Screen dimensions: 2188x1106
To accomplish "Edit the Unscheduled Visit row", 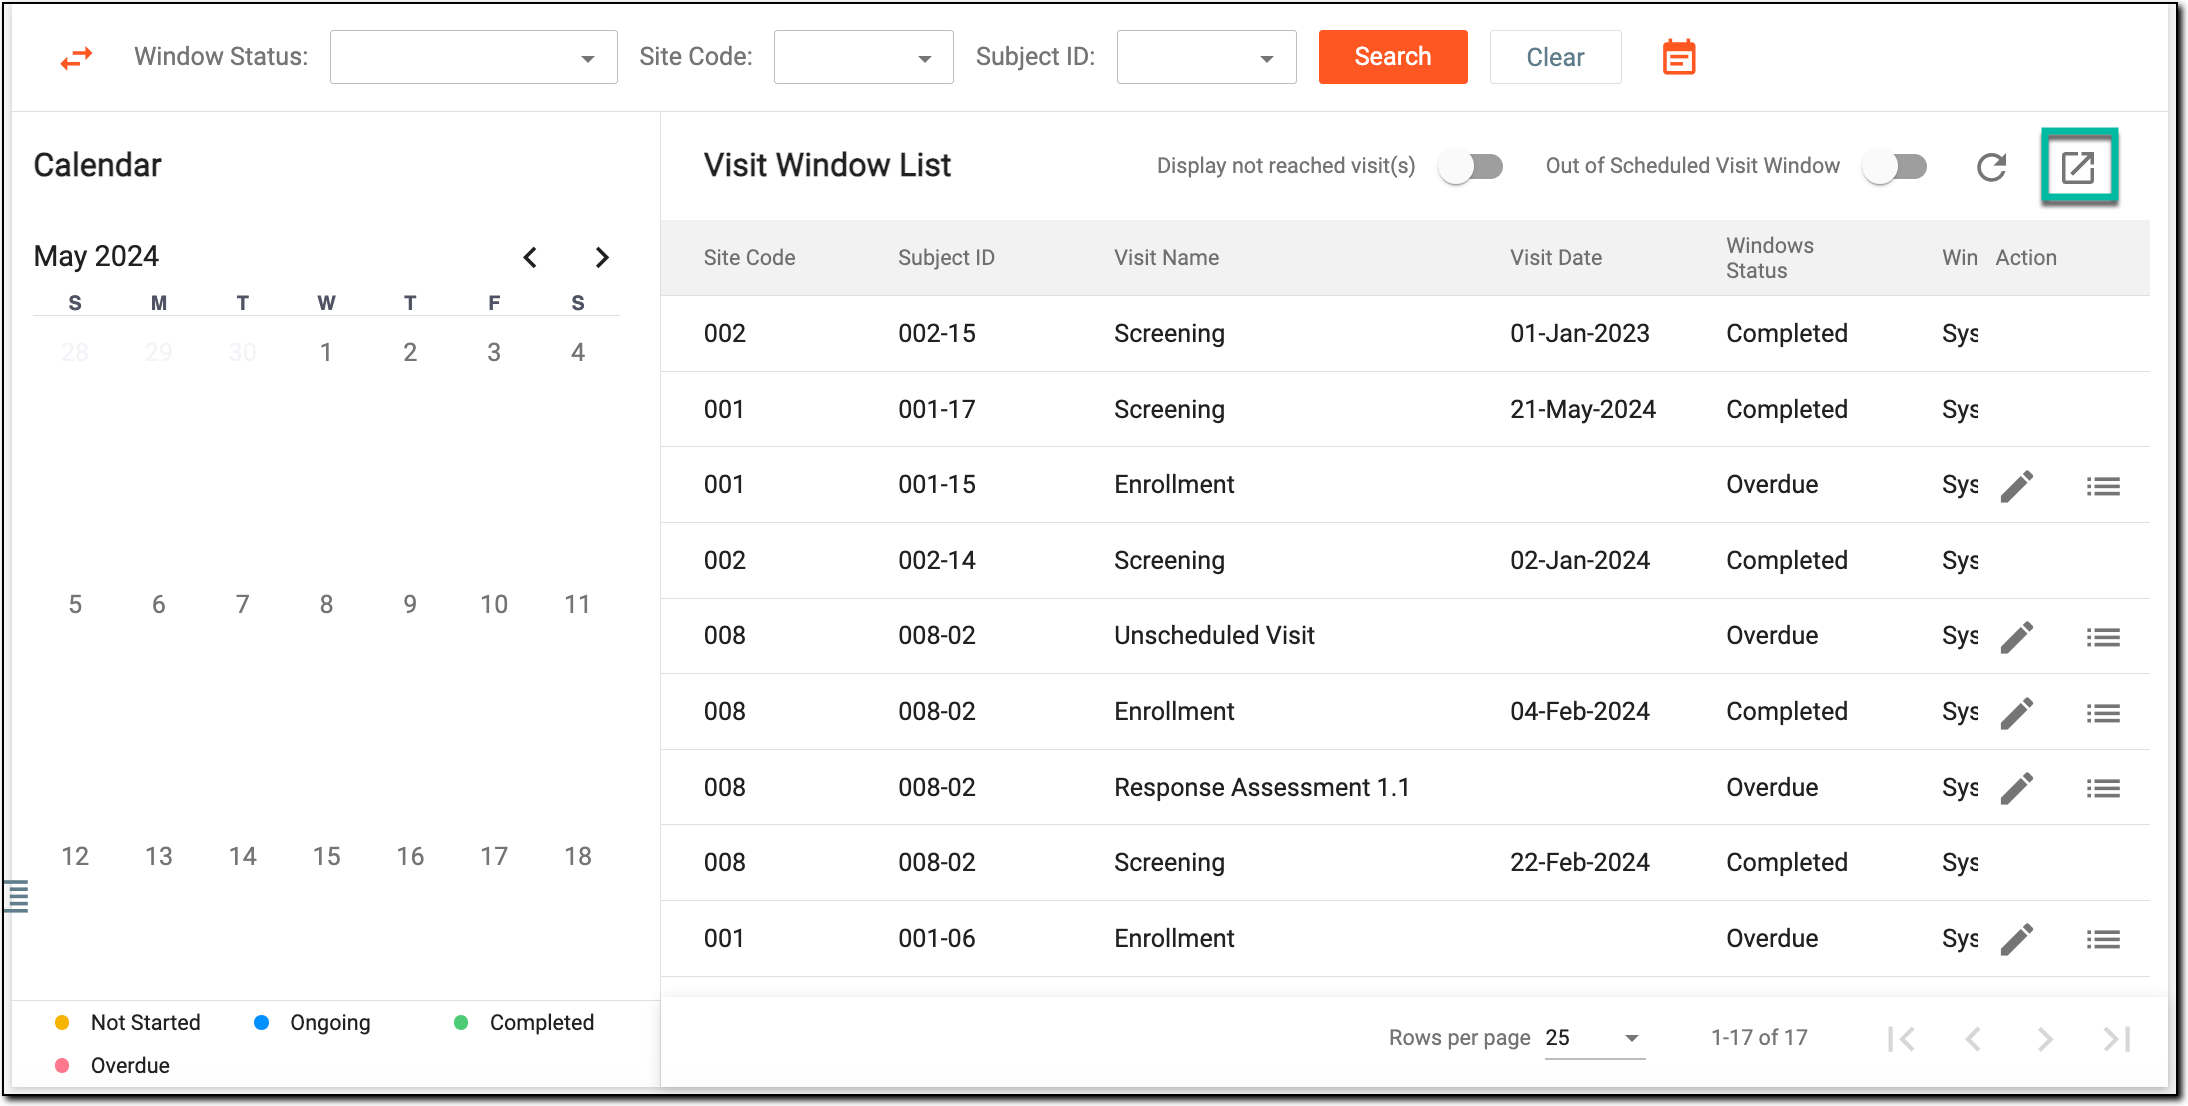I will [2016, 637].
